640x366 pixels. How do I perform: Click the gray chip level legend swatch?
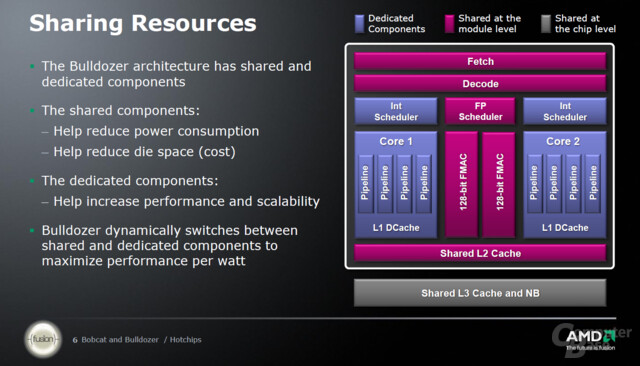[546, 24]
